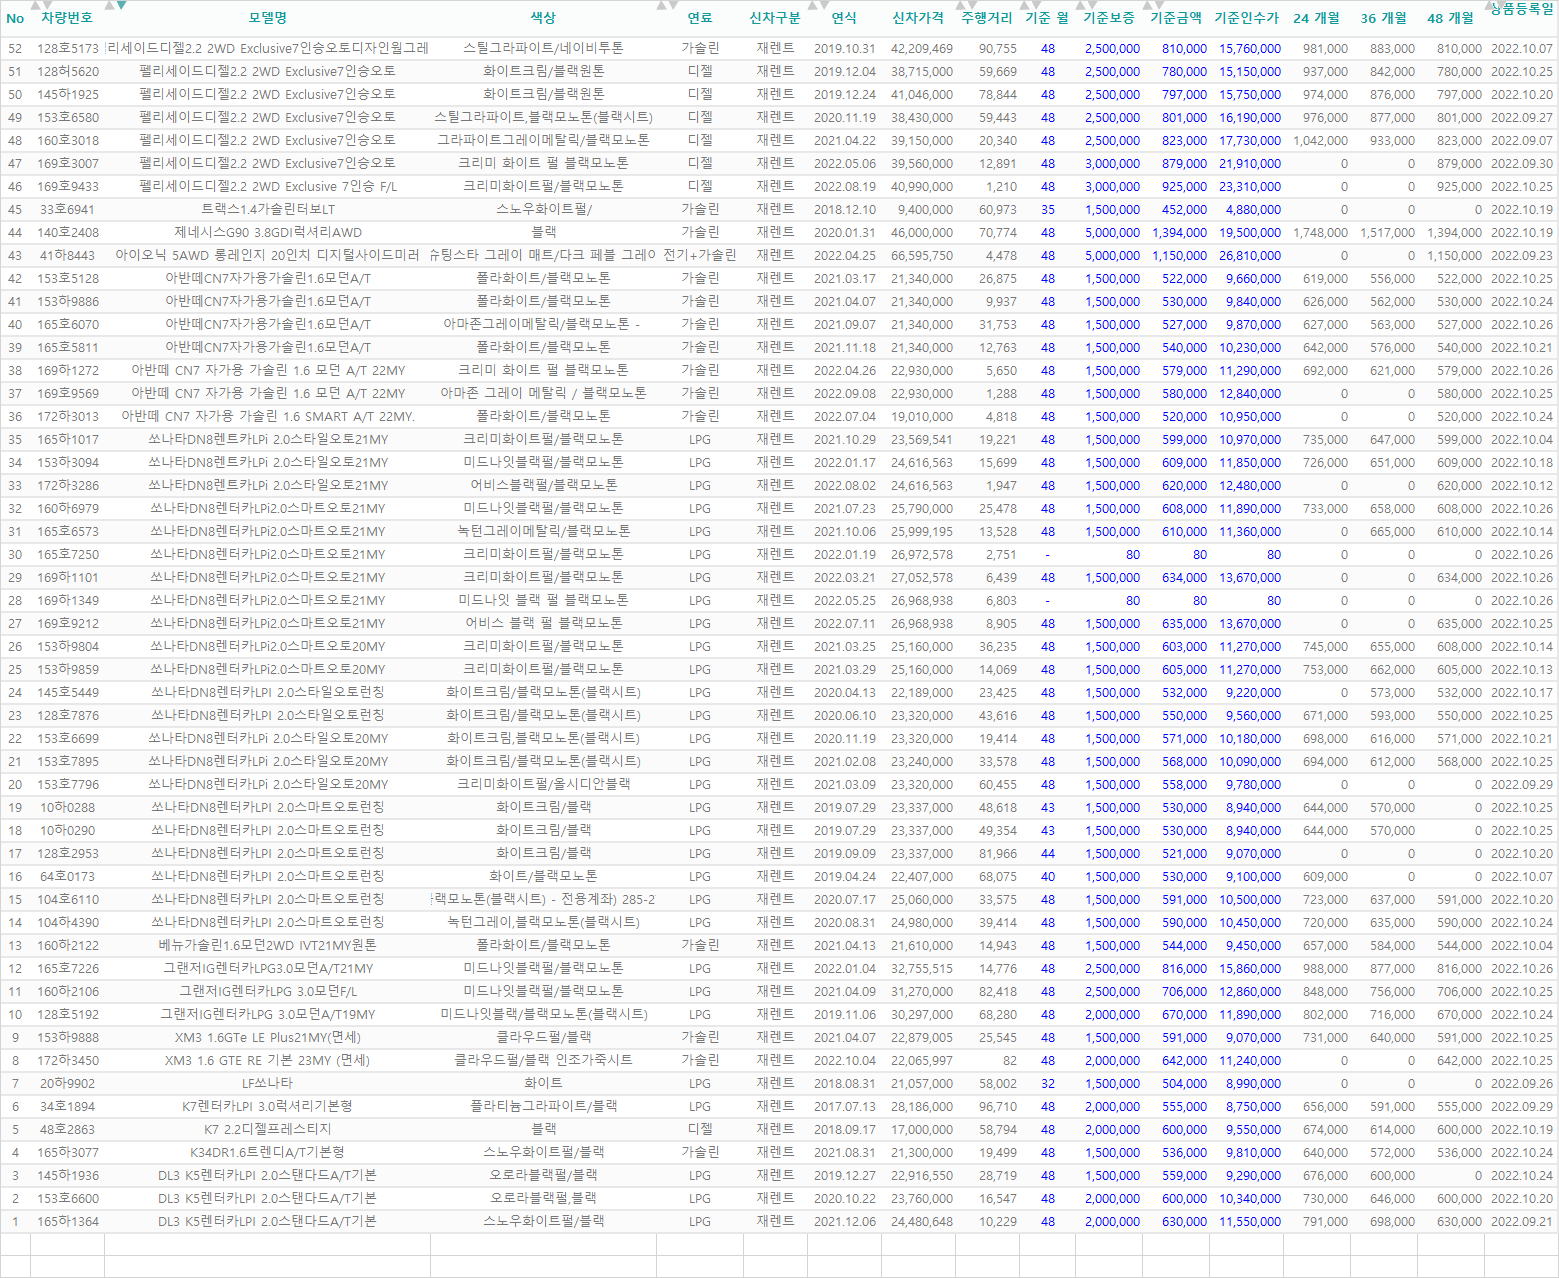This screenshot has height=1278, width=1559.
Task: Select plate number 128호5173
Action: coord(68,48)
